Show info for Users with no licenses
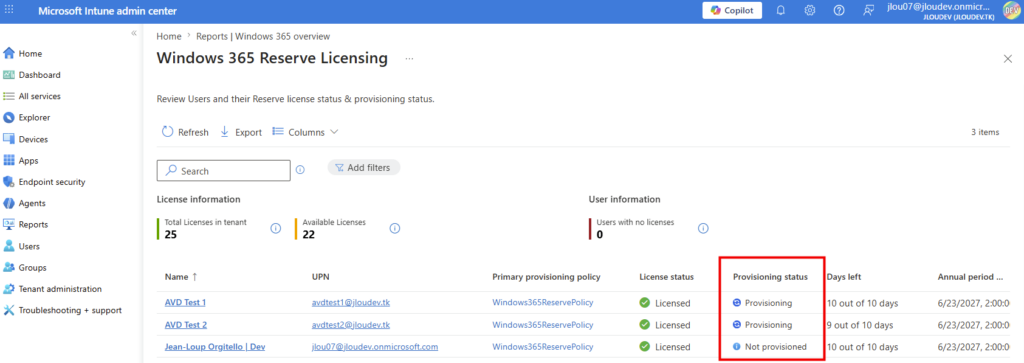This screenshot has width=1024, height=363. pos(703,228)
